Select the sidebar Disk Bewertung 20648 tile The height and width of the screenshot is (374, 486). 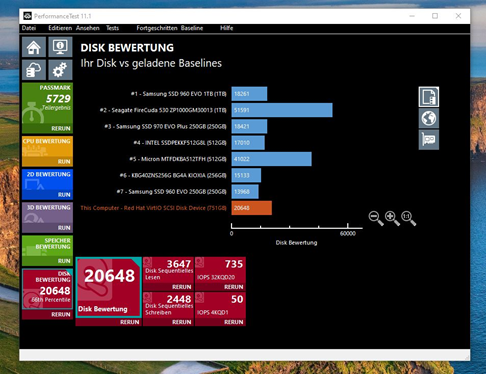[47, 289]
